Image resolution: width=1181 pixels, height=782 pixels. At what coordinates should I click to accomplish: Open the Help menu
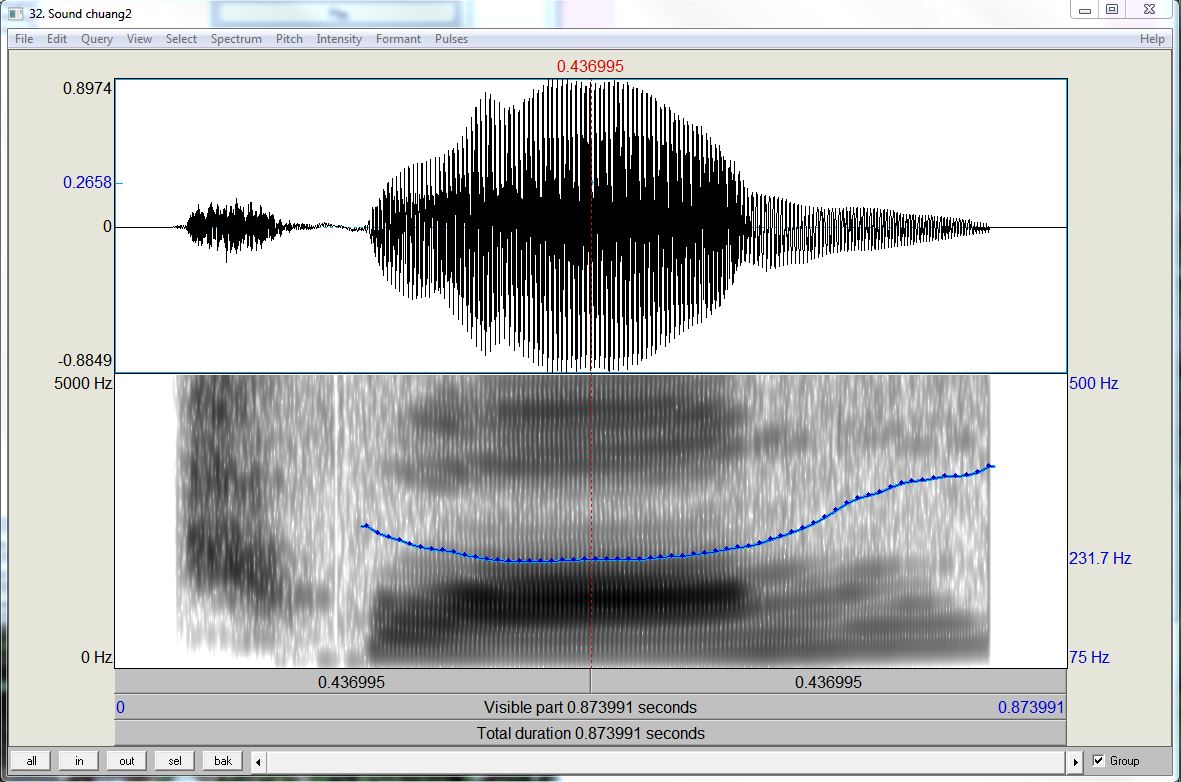[1152, 39]
